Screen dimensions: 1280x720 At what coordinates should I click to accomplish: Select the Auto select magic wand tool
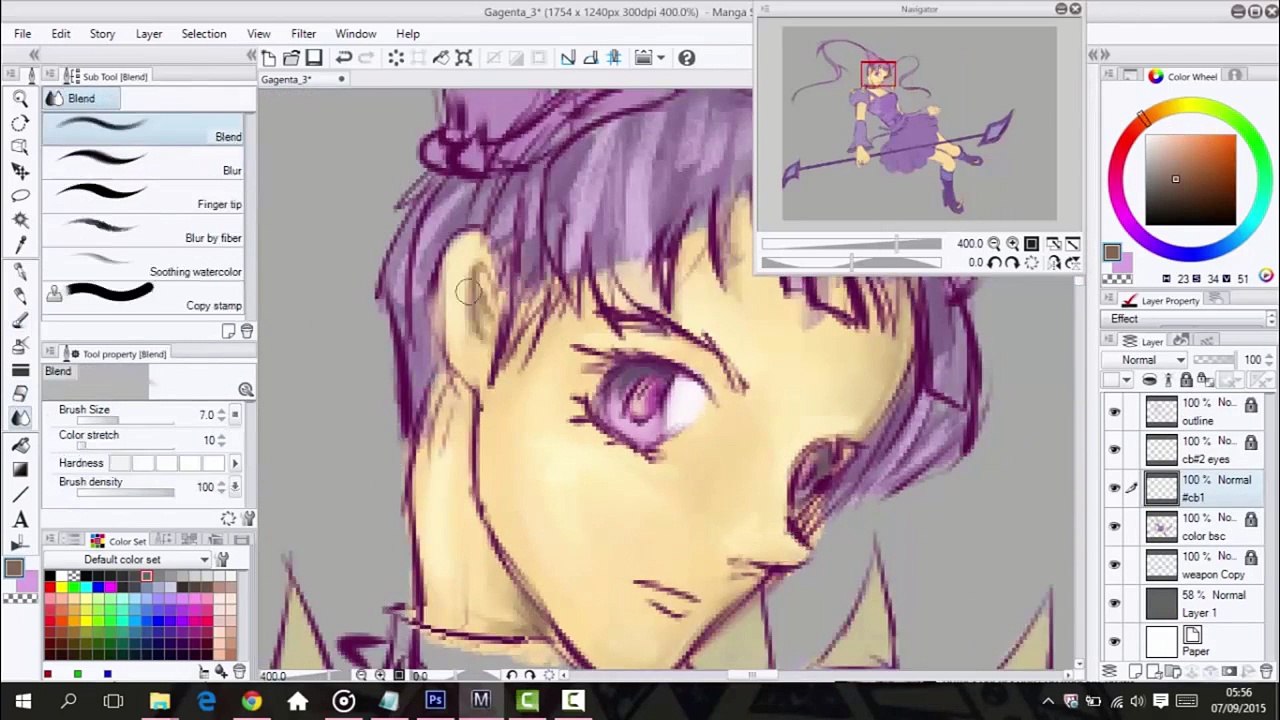point(20,220)
